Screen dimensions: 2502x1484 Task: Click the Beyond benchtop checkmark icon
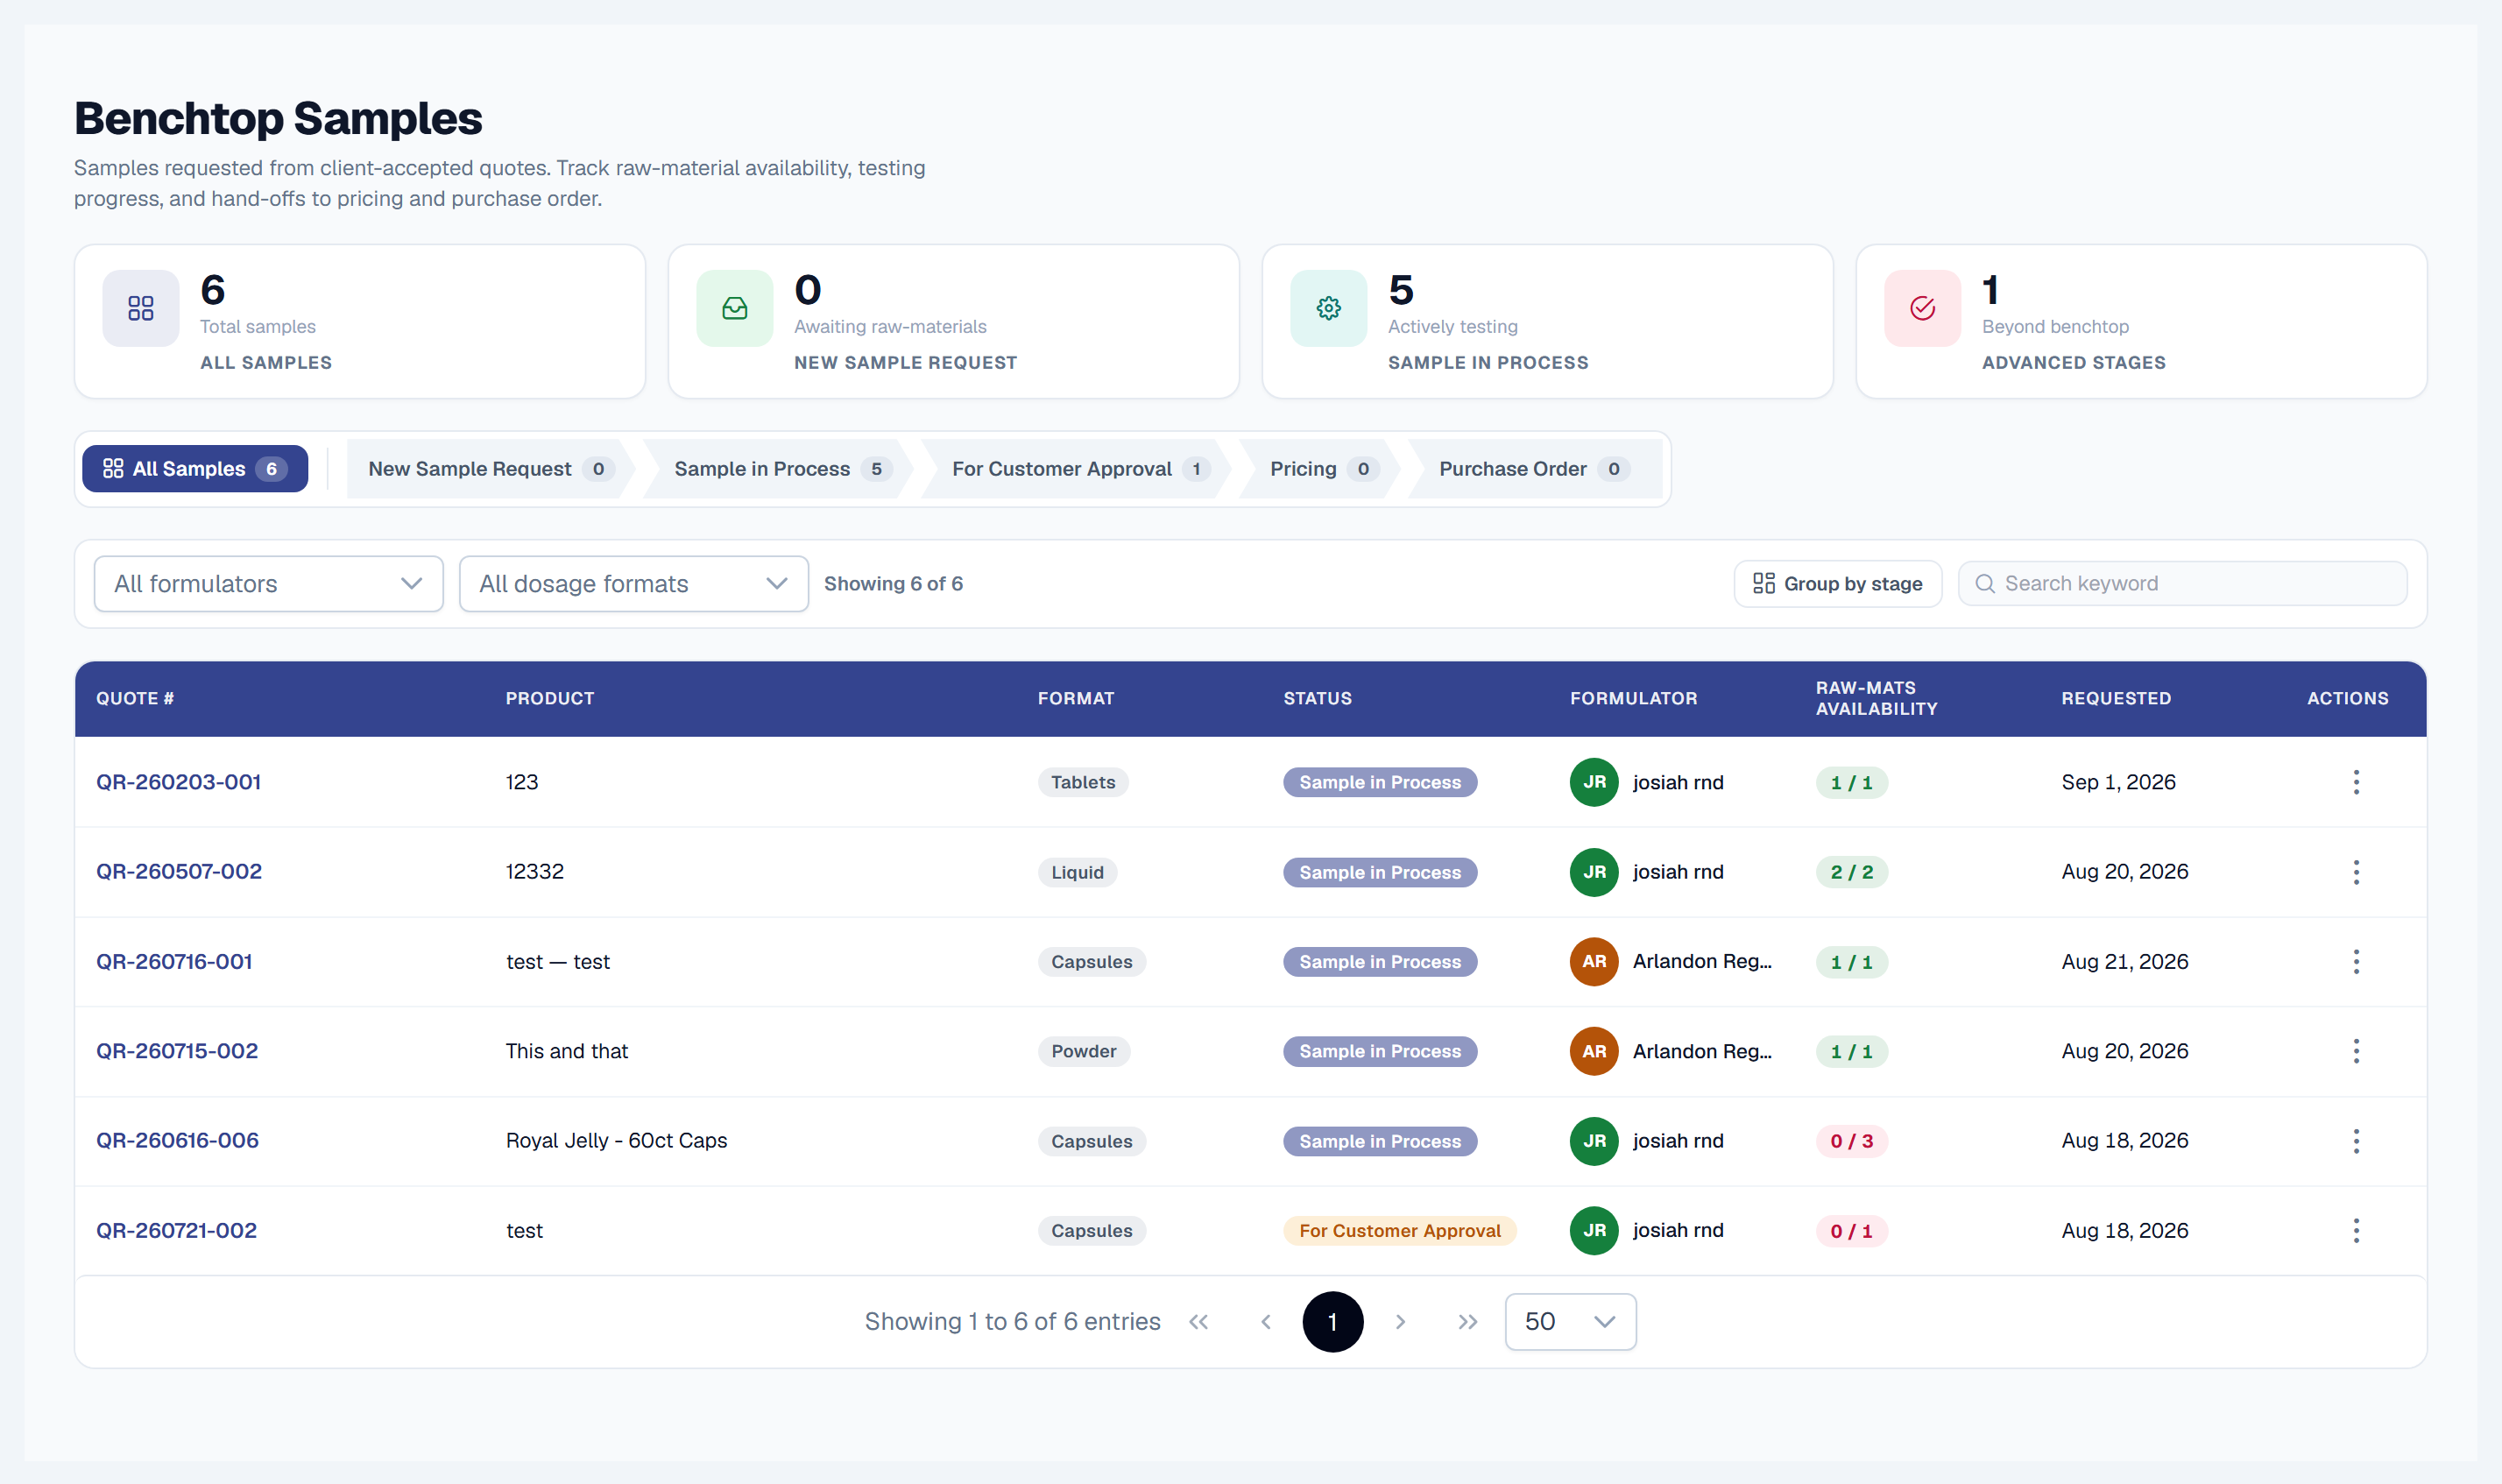(1922, 308)
